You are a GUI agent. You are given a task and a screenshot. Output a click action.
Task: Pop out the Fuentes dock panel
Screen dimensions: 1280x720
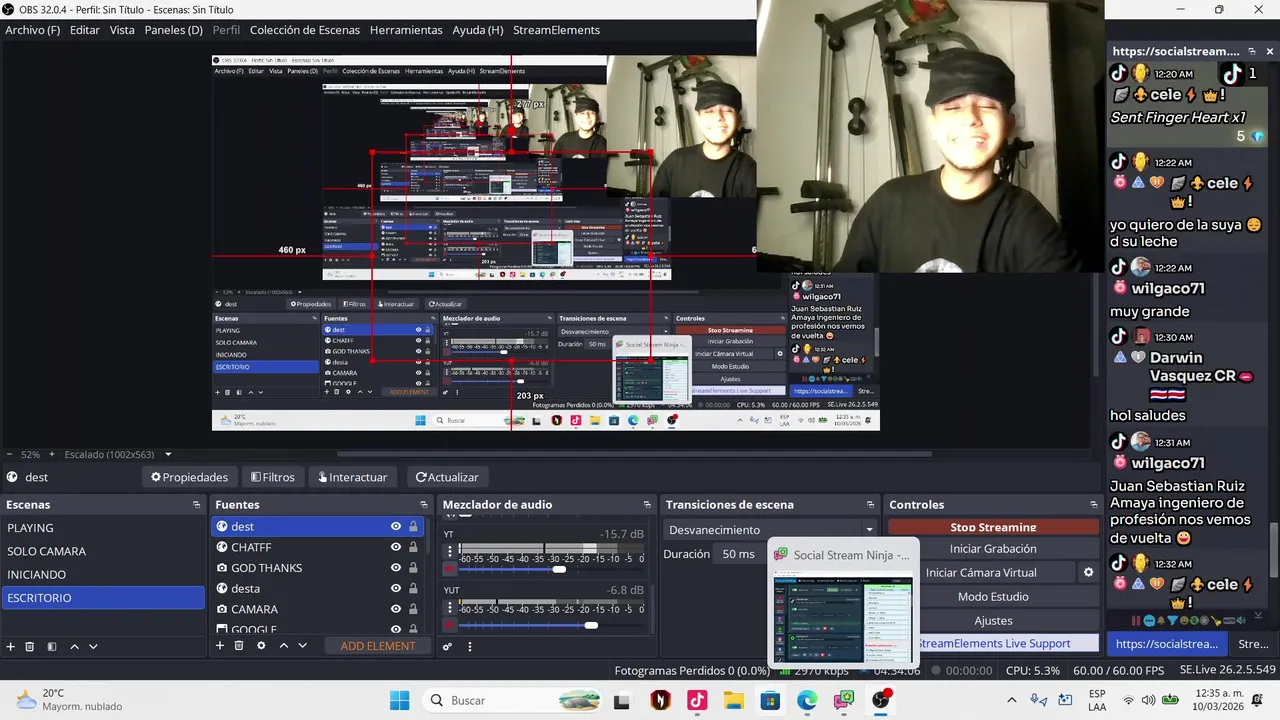[423, 505]
